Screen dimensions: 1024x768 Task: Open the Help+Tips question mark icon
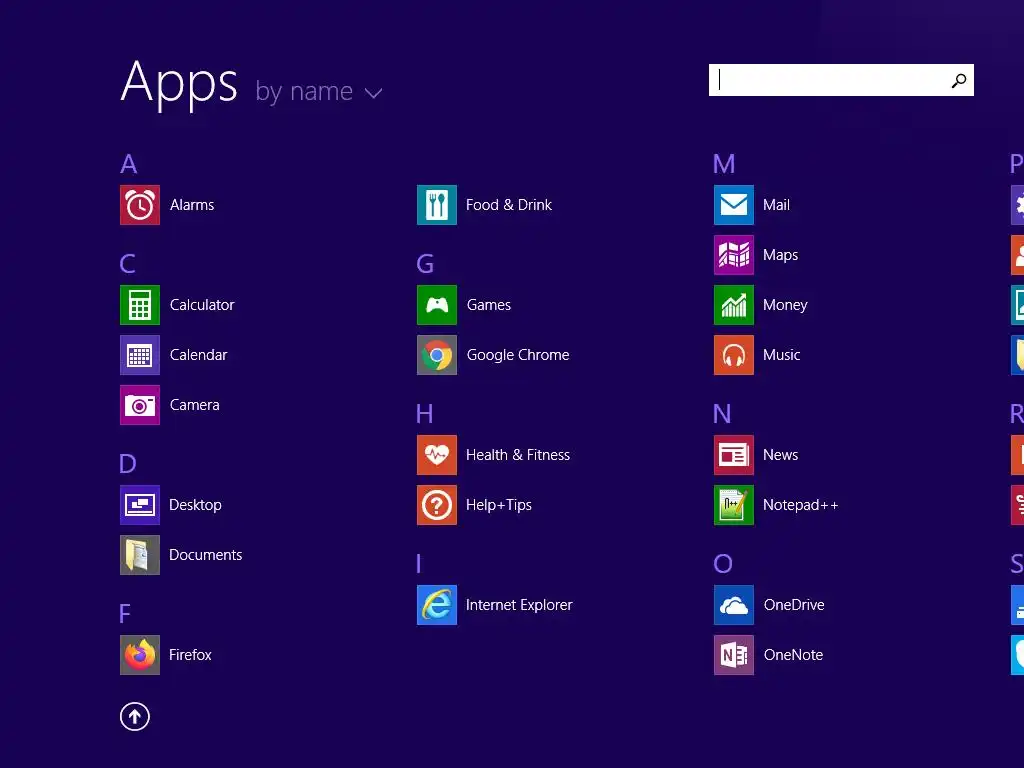click(x=437, y=505)
